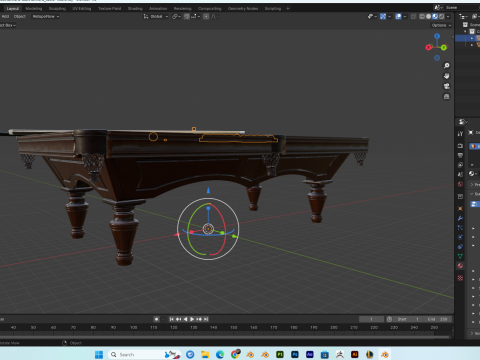This screenshot has width=480, height=360.
Task: Open the viewport shading options dropdown
Action: click(x=448, y=16)
